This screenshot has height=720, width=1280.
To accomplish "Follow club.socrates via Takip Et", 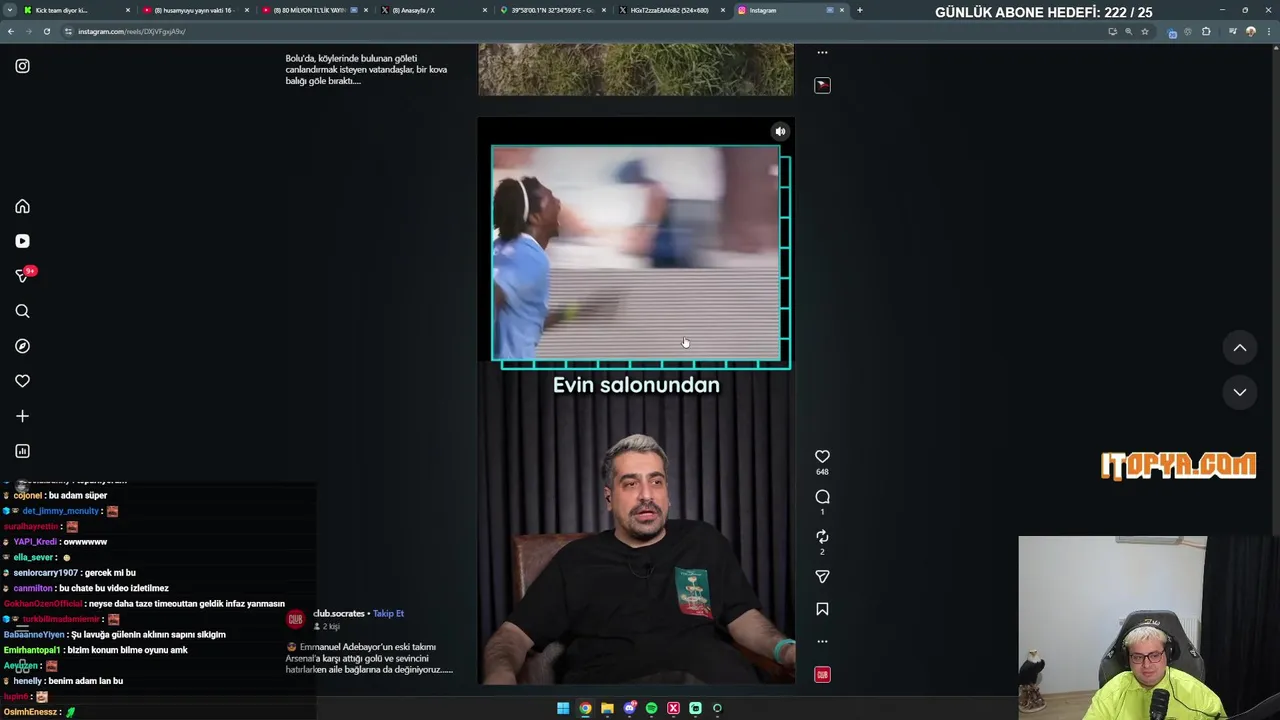I will (x=388, y=613).
